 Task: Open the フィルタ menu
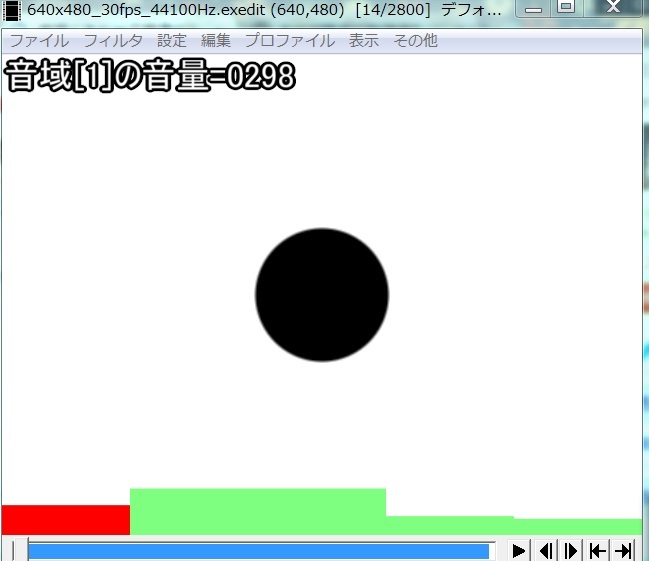click(x=113, y=41)
